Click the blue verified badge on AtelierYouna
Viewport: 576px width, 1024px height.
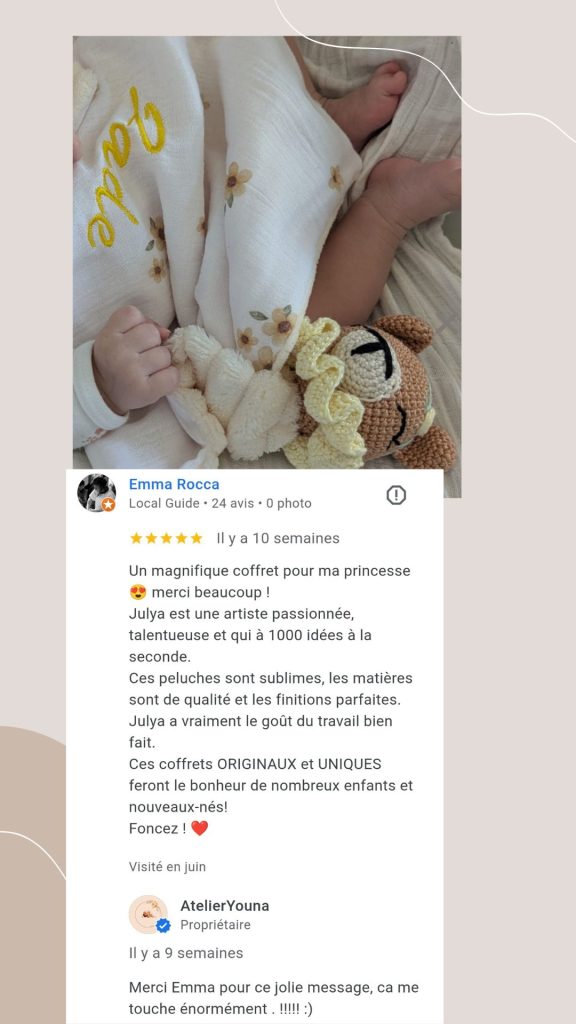163,925
